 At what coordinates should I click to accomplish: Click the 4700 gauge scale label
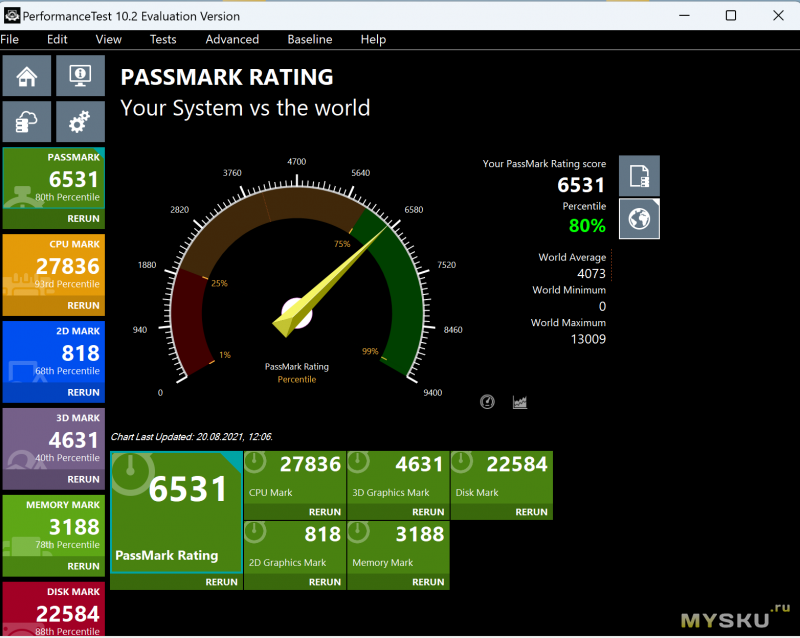click(296, 162)
